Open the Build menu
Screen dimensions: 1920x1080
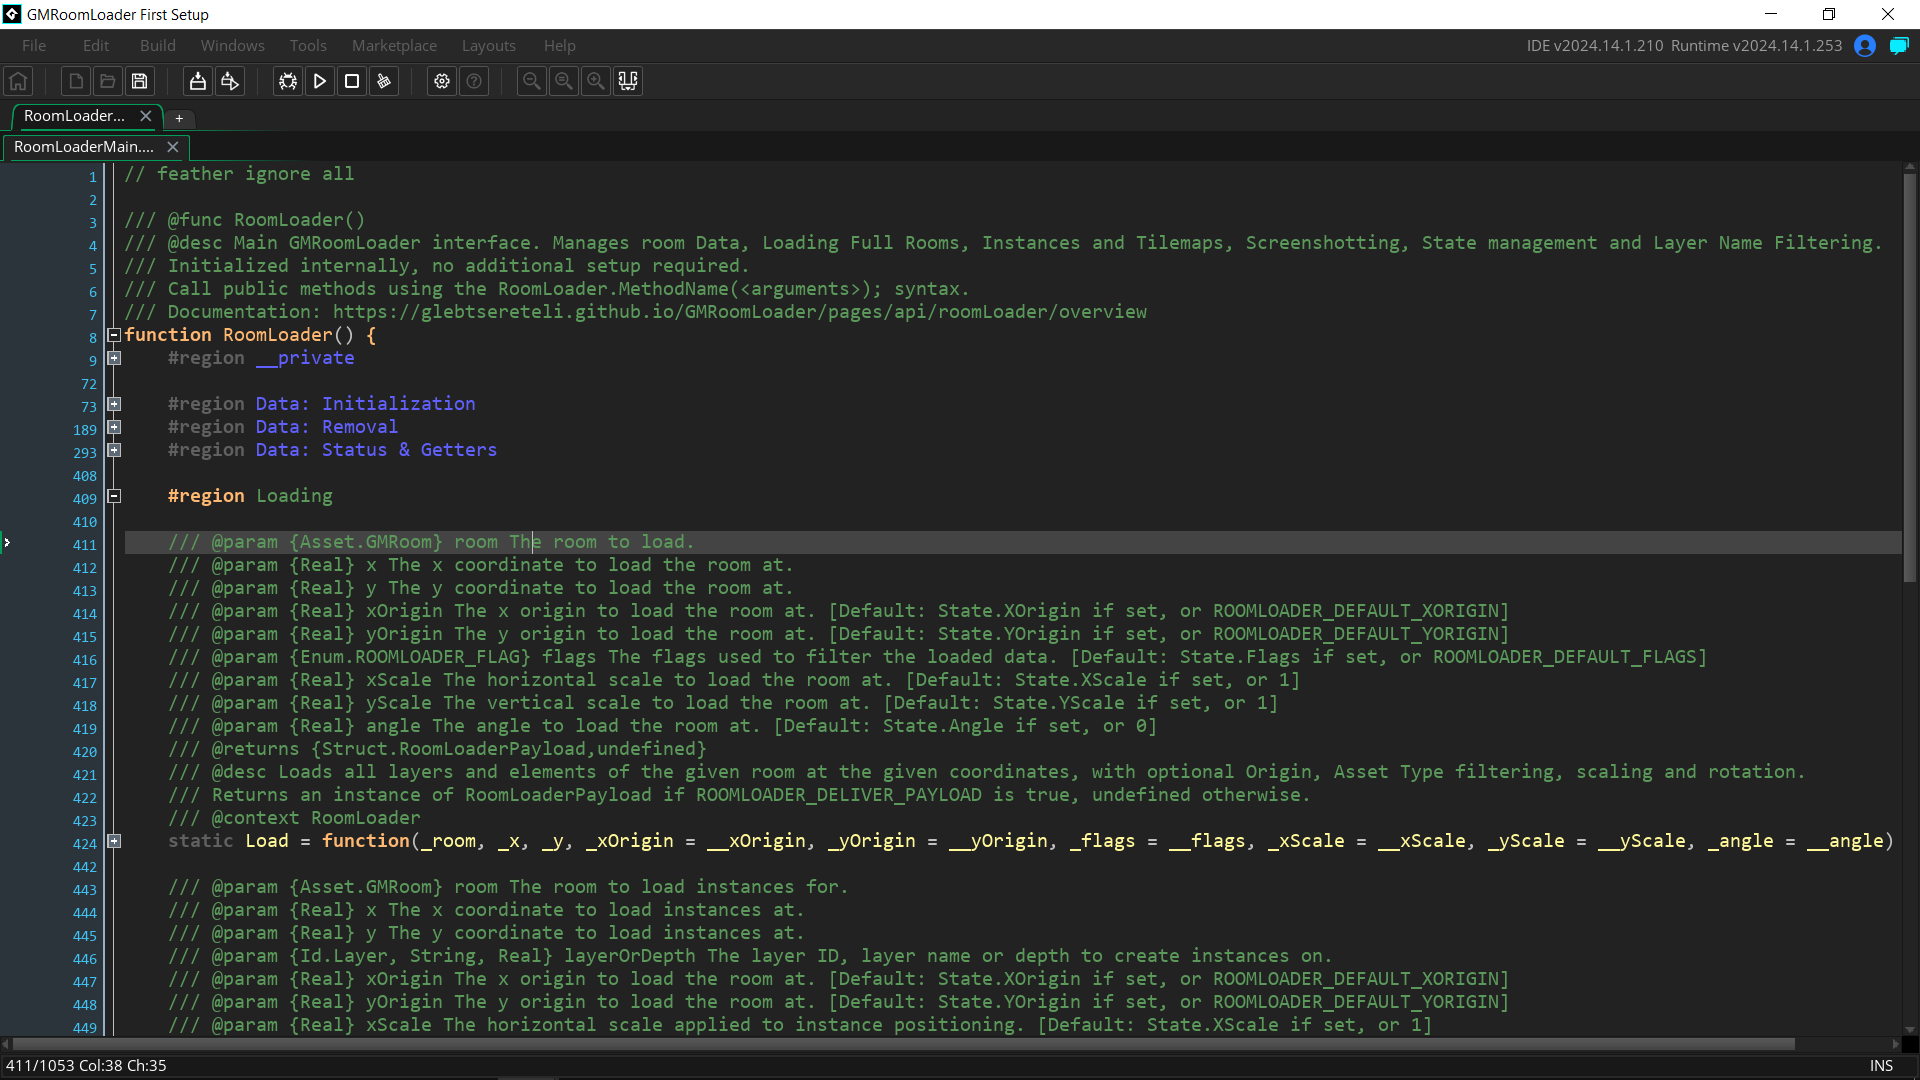tap(157, 46)
